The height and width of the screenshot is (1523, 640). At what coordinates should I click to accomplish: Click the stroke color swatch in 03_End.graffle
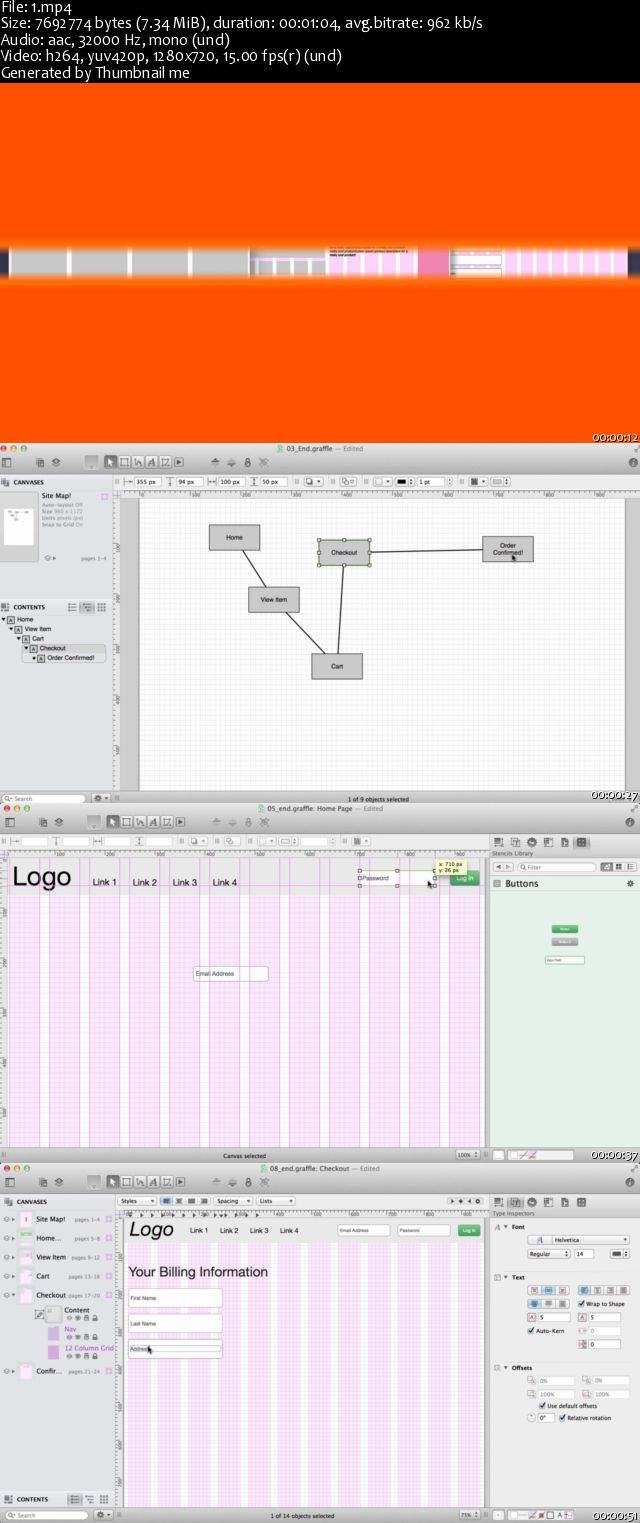[401, 481]
